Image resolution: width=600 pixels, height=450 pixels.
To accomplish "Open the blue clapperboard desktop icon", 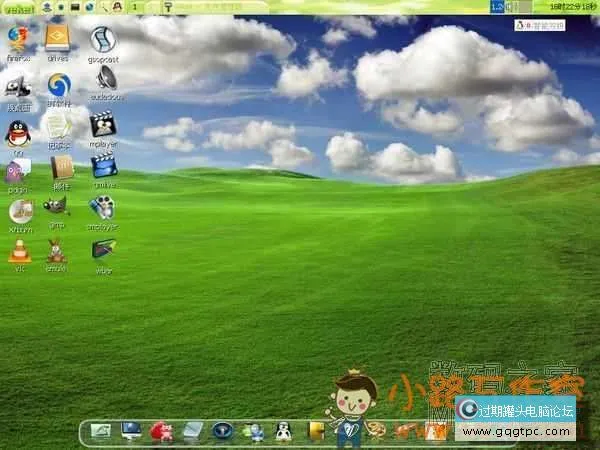I will pyautogui.click(x=104, y=165).
